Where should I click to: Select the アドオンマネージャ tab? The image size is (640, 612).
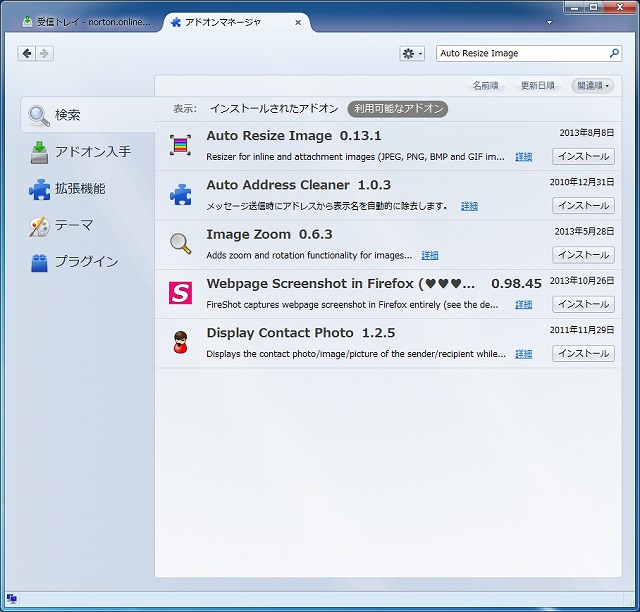[237, 22]
